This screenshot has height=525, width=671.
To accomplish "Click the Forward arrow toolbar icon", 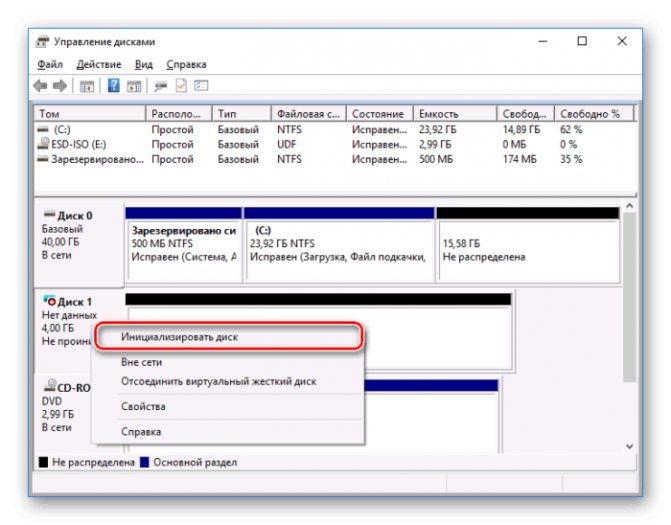I will [60, 86].
